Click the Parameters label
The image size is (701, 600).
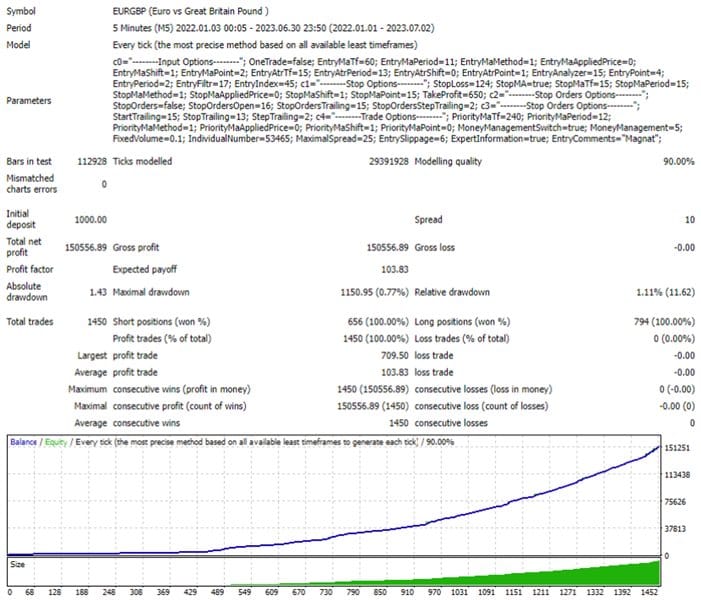click(29, 101)
